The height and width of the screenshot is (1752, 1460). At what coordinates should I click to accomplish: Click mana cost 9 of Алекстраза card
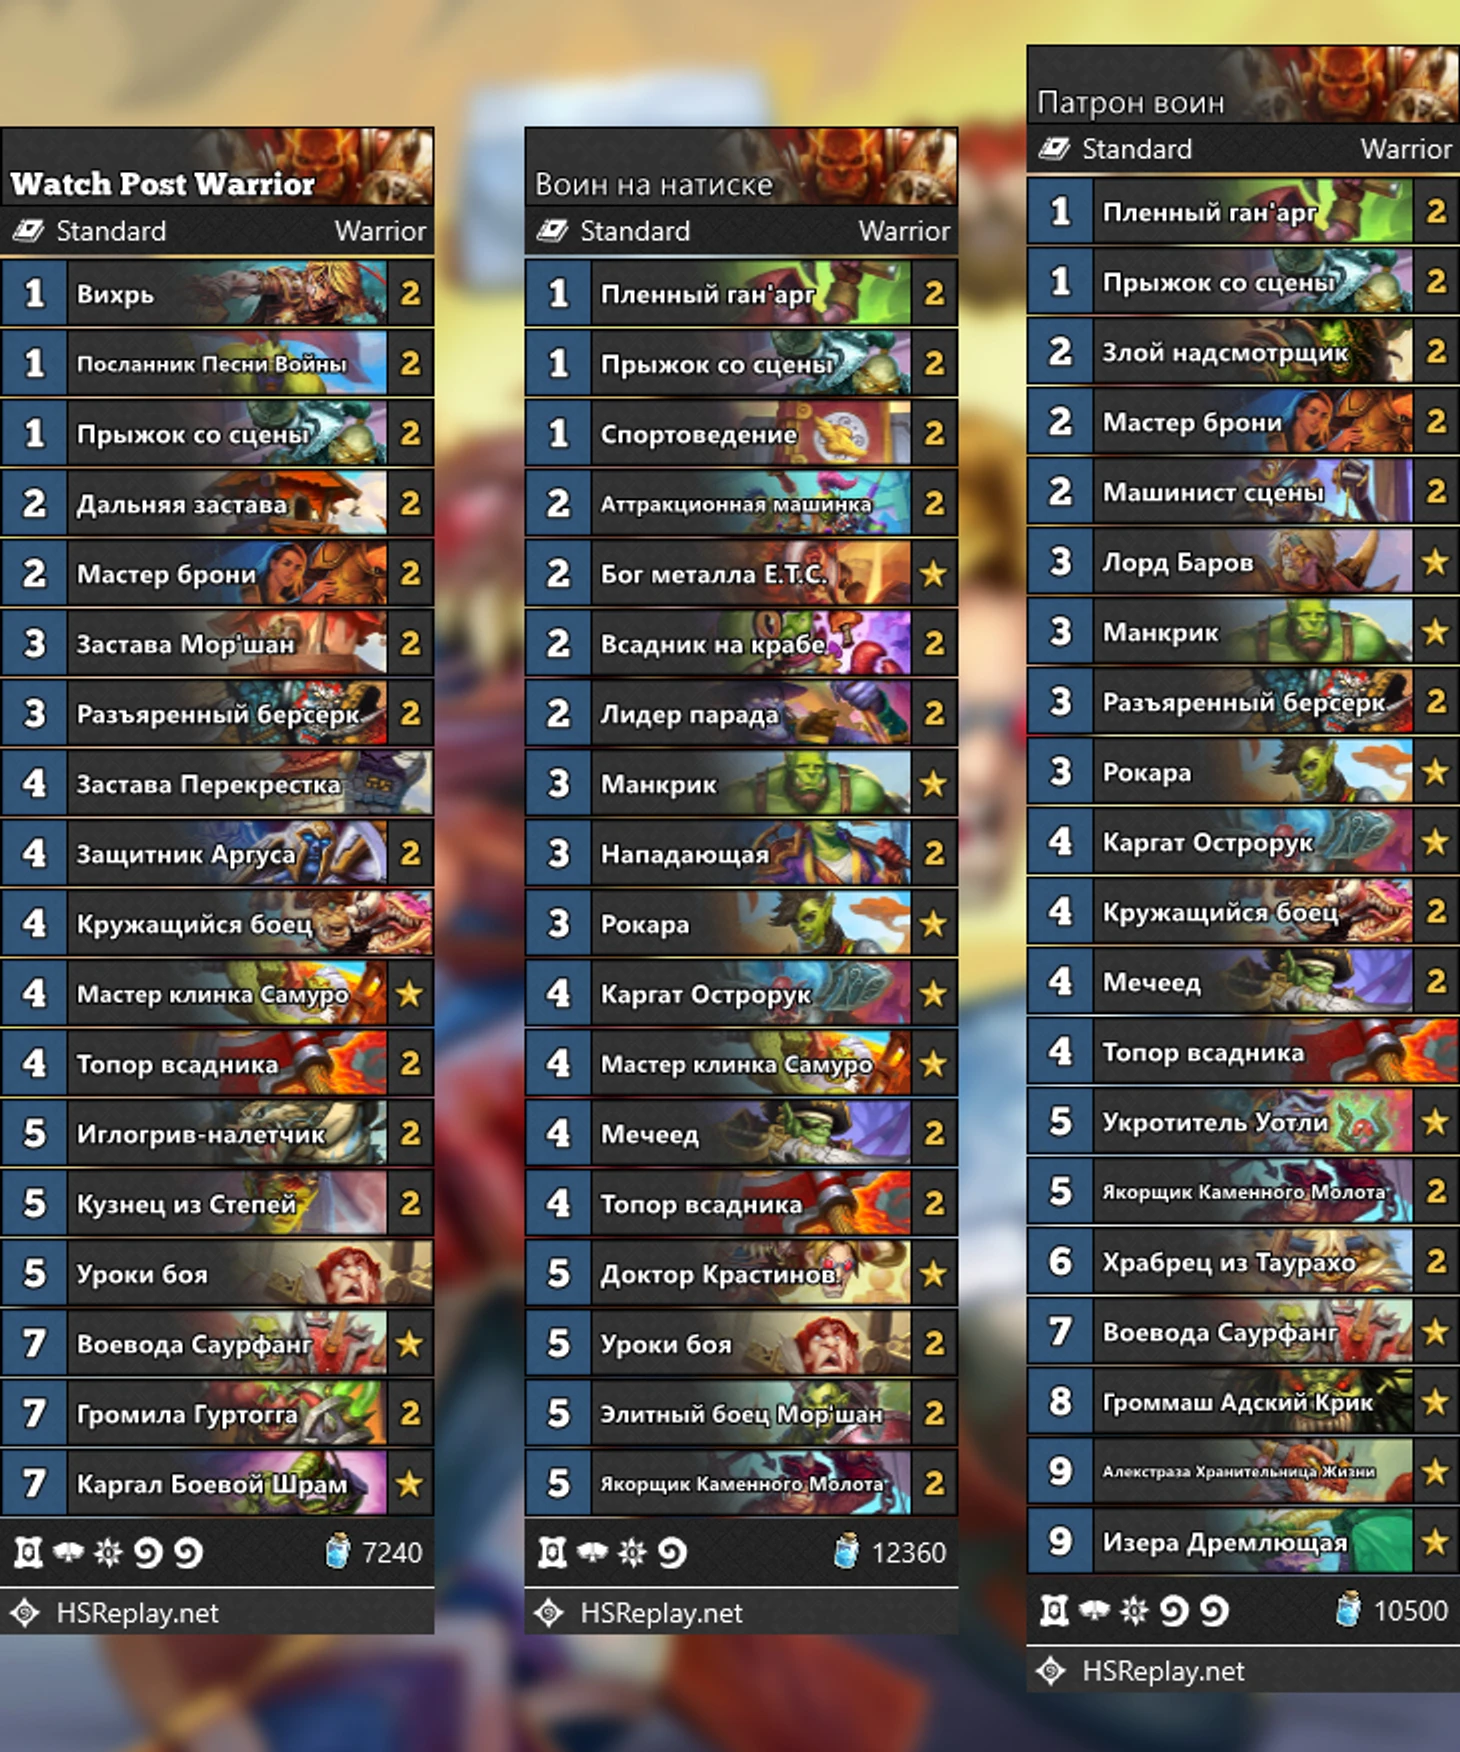[1060, 1471]
